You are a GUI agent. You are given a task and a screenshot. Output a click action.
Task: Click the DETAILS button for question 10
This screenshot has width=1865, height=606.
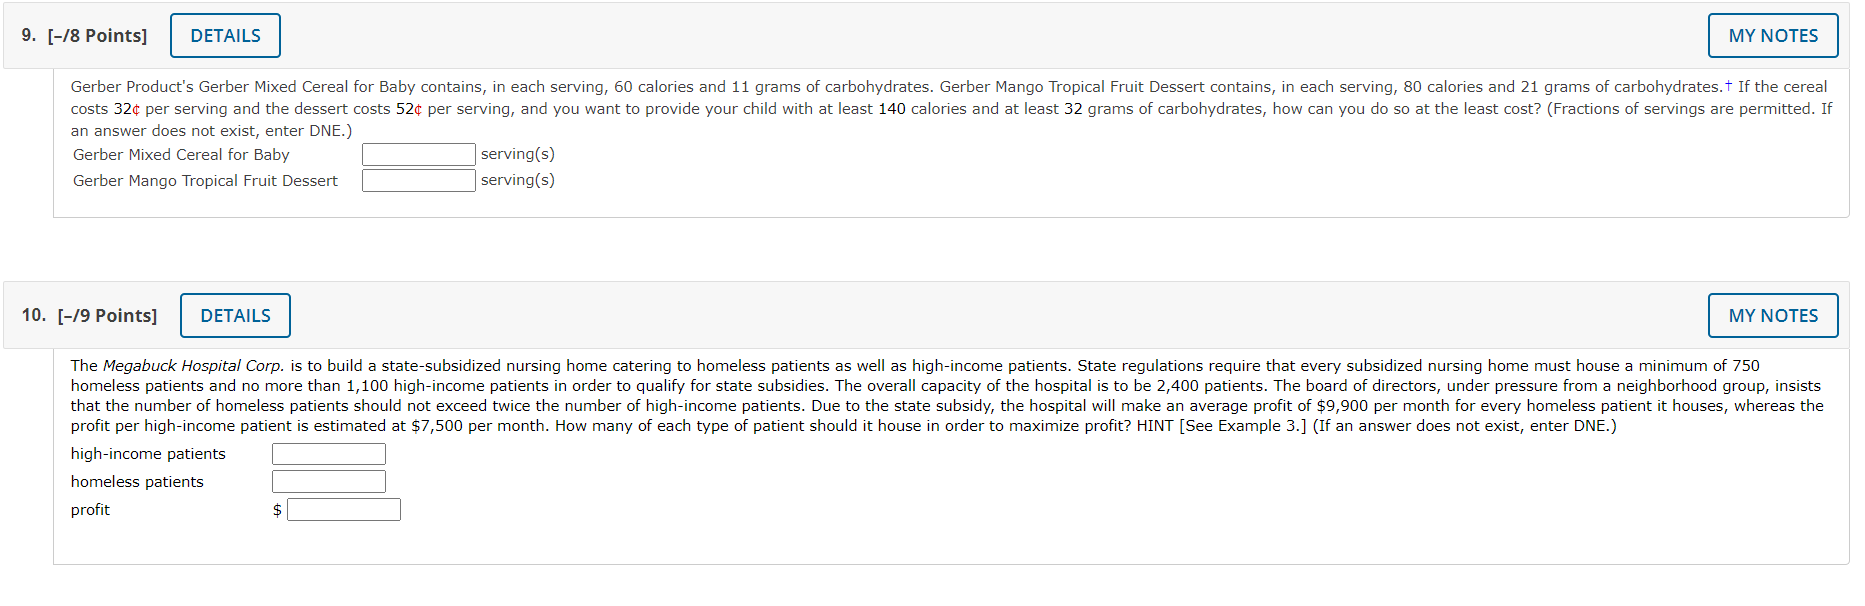click(235, 315)
